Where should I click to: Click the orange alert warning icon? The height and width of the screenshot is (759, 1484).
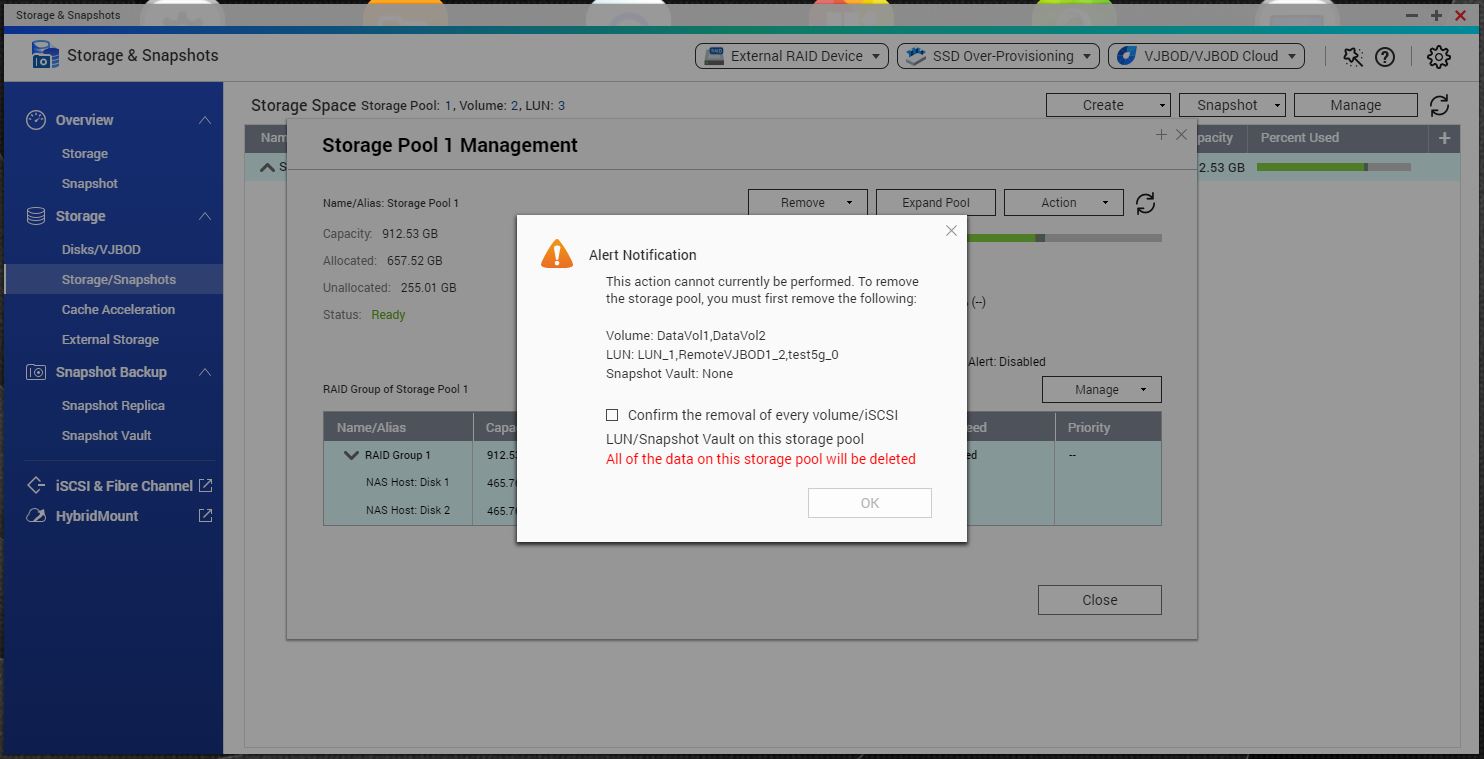pos(557,254)
